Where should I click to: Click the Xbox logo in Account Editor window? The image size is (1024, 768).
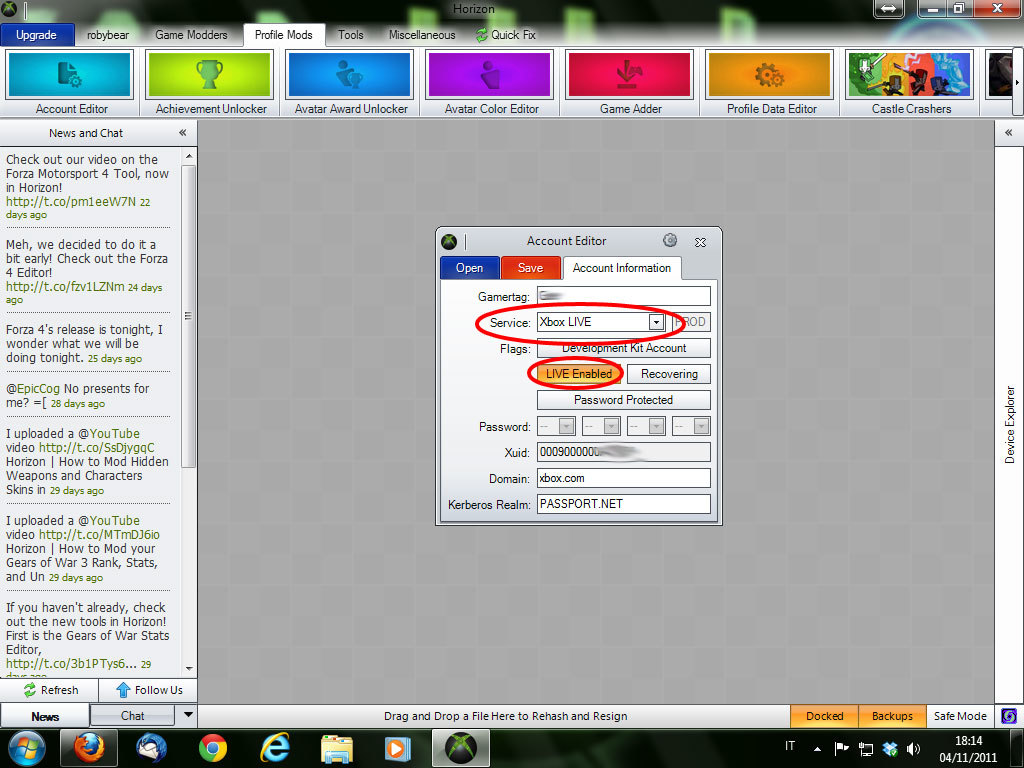coord(449,242)
